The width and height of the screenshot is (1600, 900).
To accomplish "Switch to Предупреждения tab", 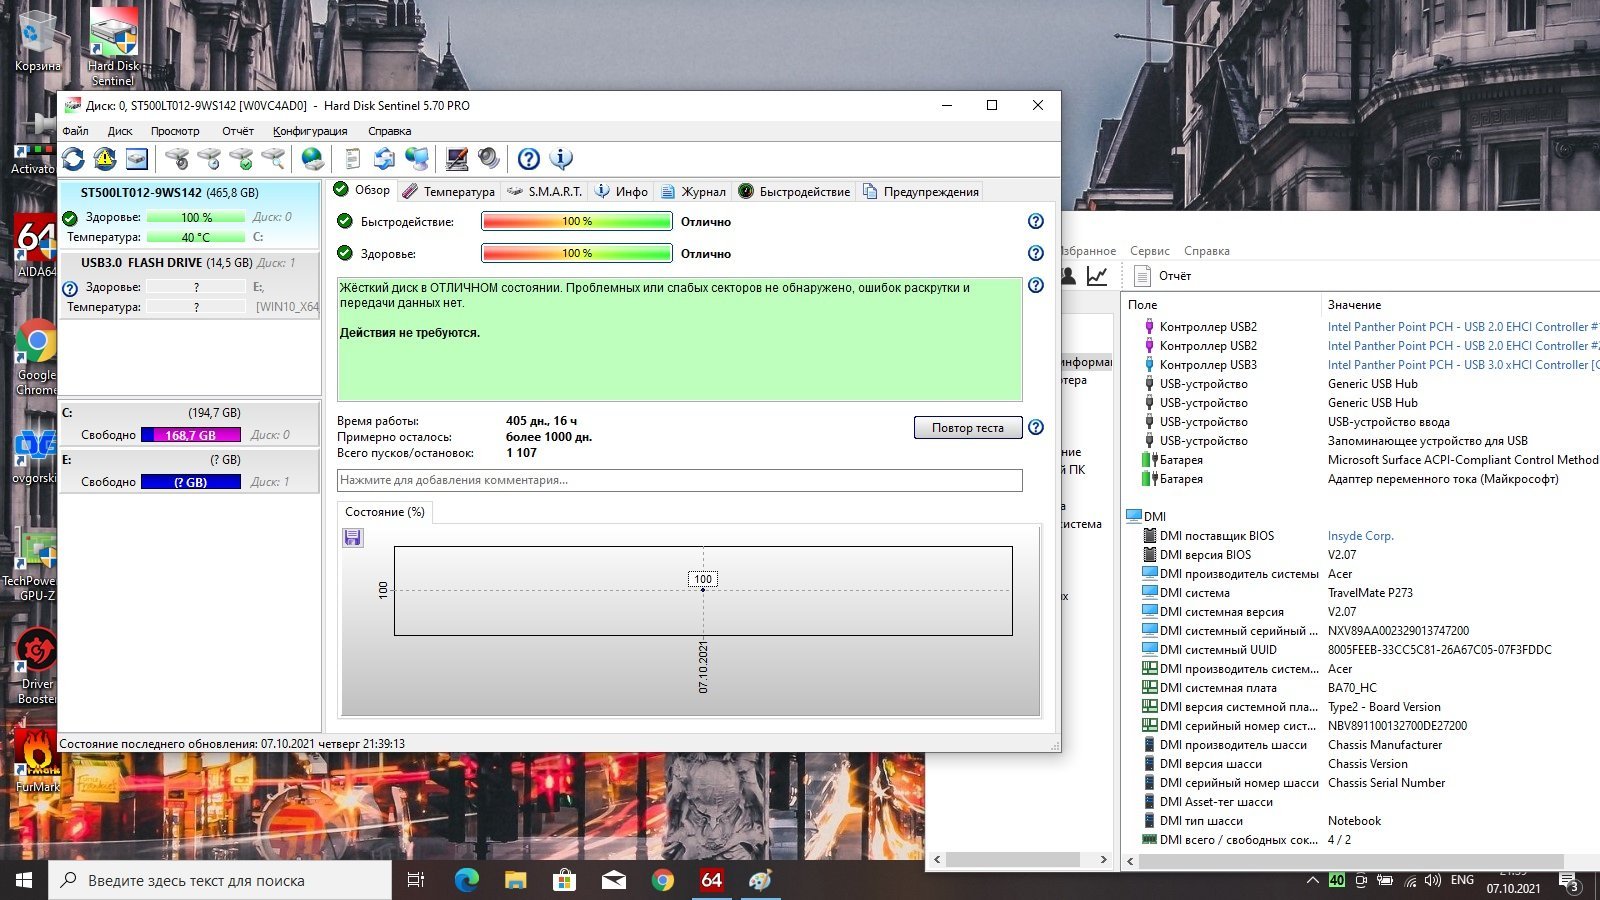I will pos(920,192).
